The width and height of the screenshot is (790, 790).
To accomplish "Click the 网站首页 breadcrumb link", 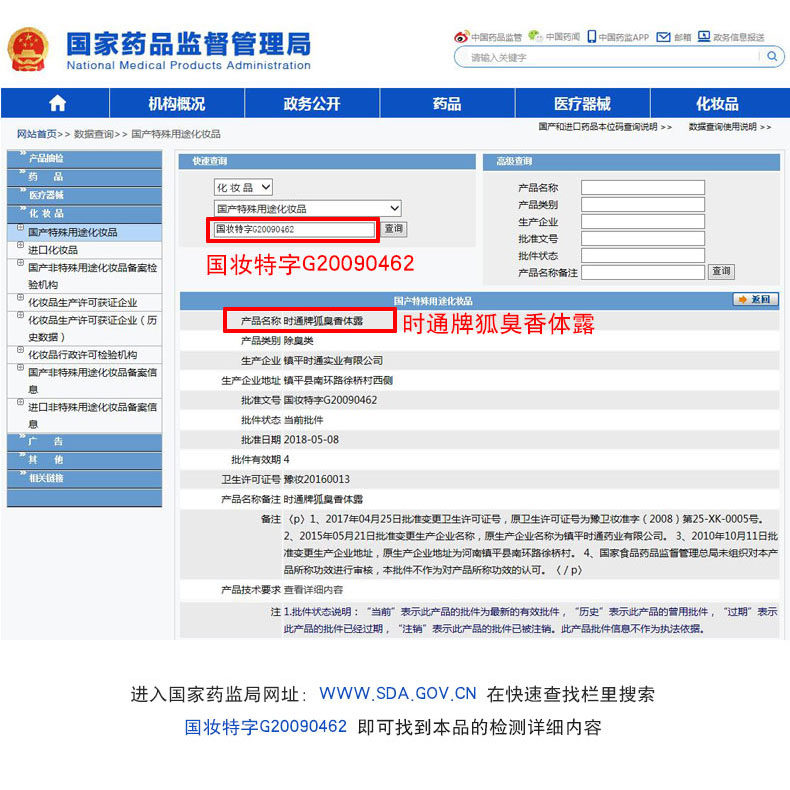I will (37, 134).
